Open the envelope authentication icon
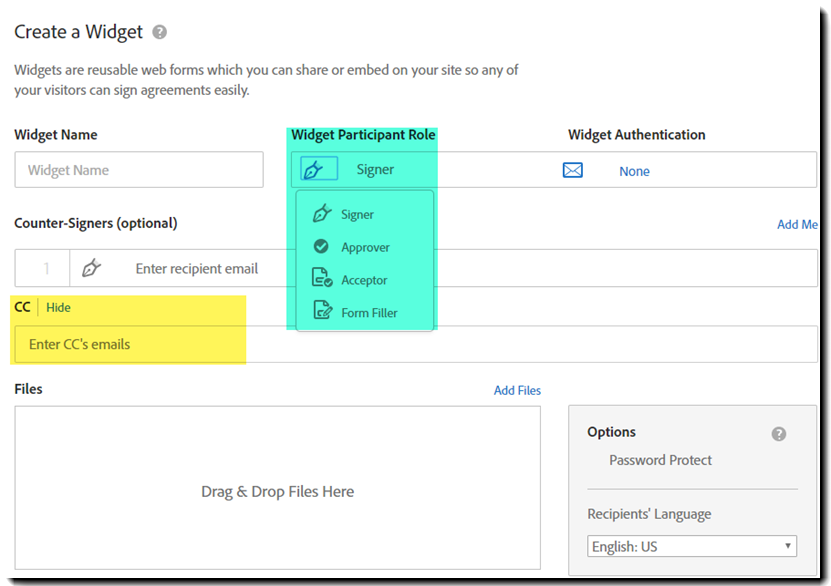 pos(572,170)
